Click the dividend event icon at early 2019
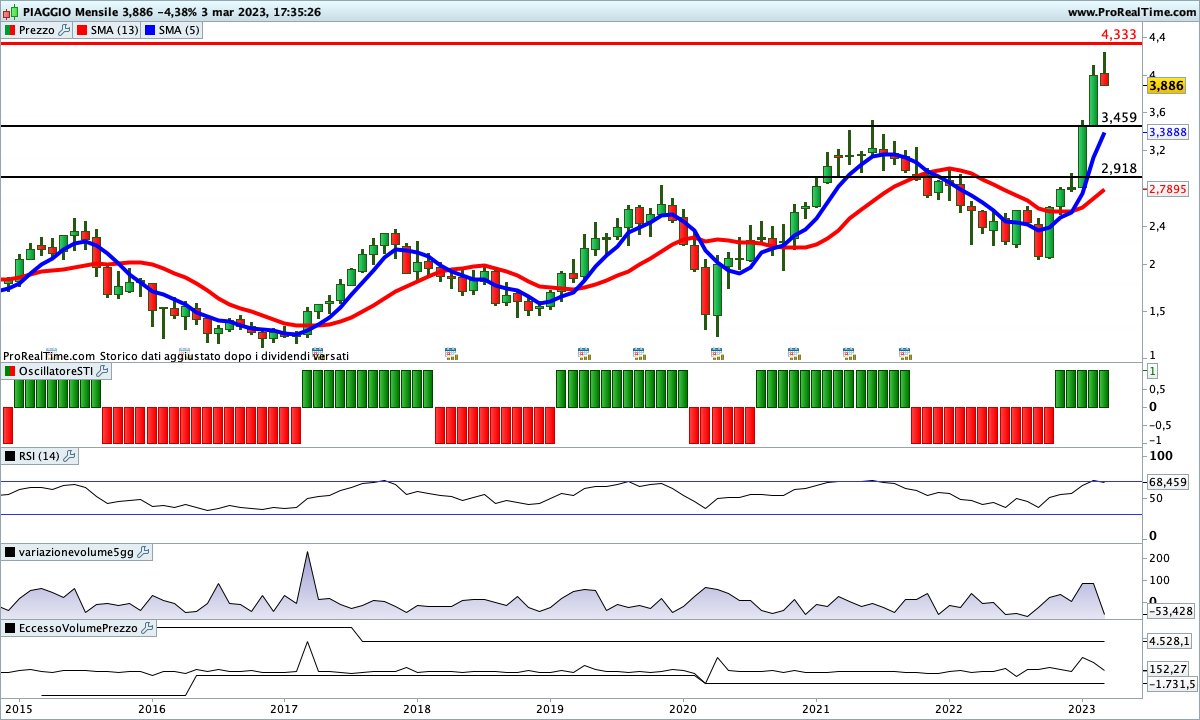Screen dimensions: 1200x720 584,353
